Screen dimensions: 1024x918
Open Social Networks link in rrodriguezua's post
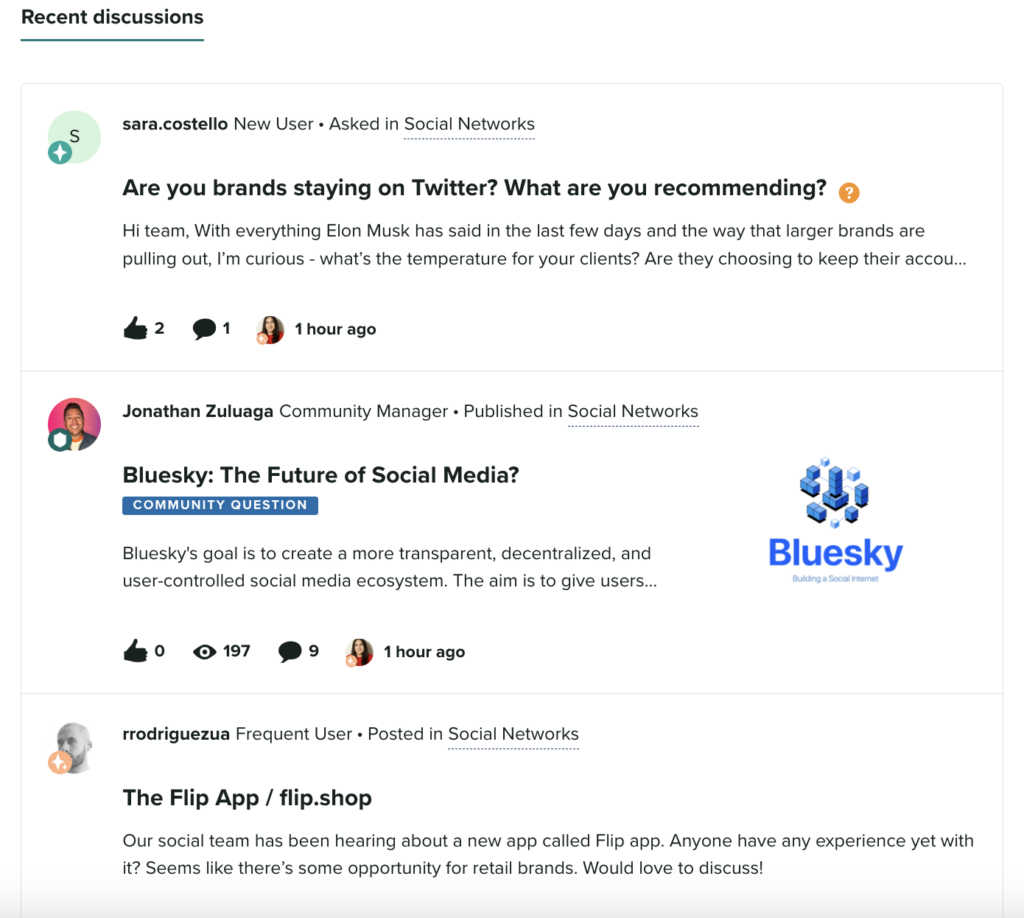(513, 734)
